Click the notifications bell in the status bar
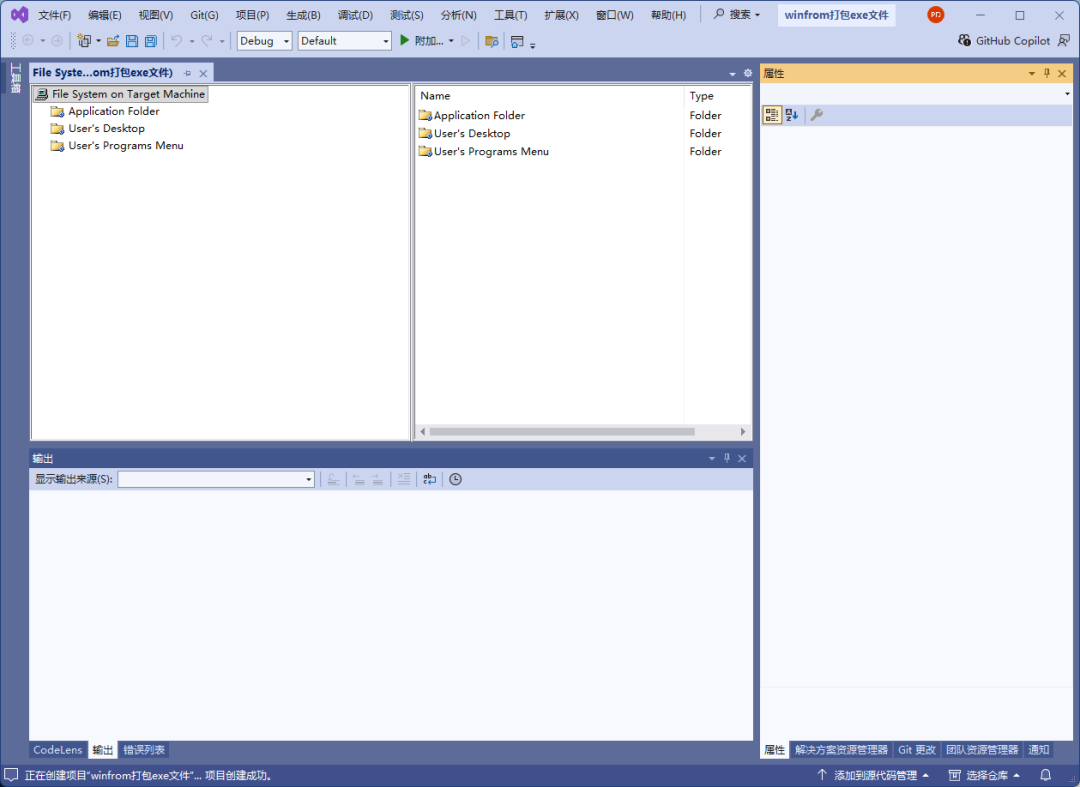The width and height of the screenshot is (1080, 787). coord(1046,775)
